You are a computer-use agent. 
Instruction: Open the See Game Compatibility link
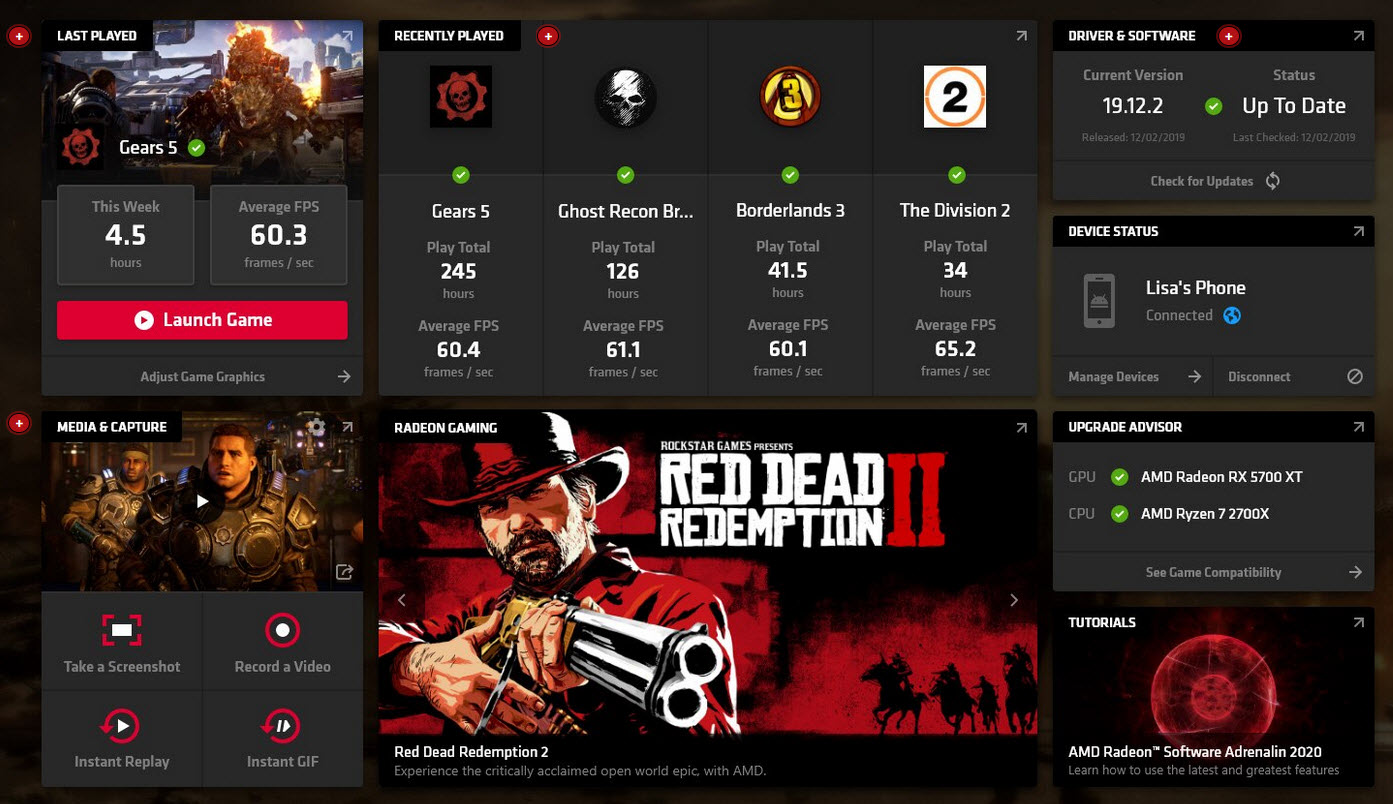1213,572
